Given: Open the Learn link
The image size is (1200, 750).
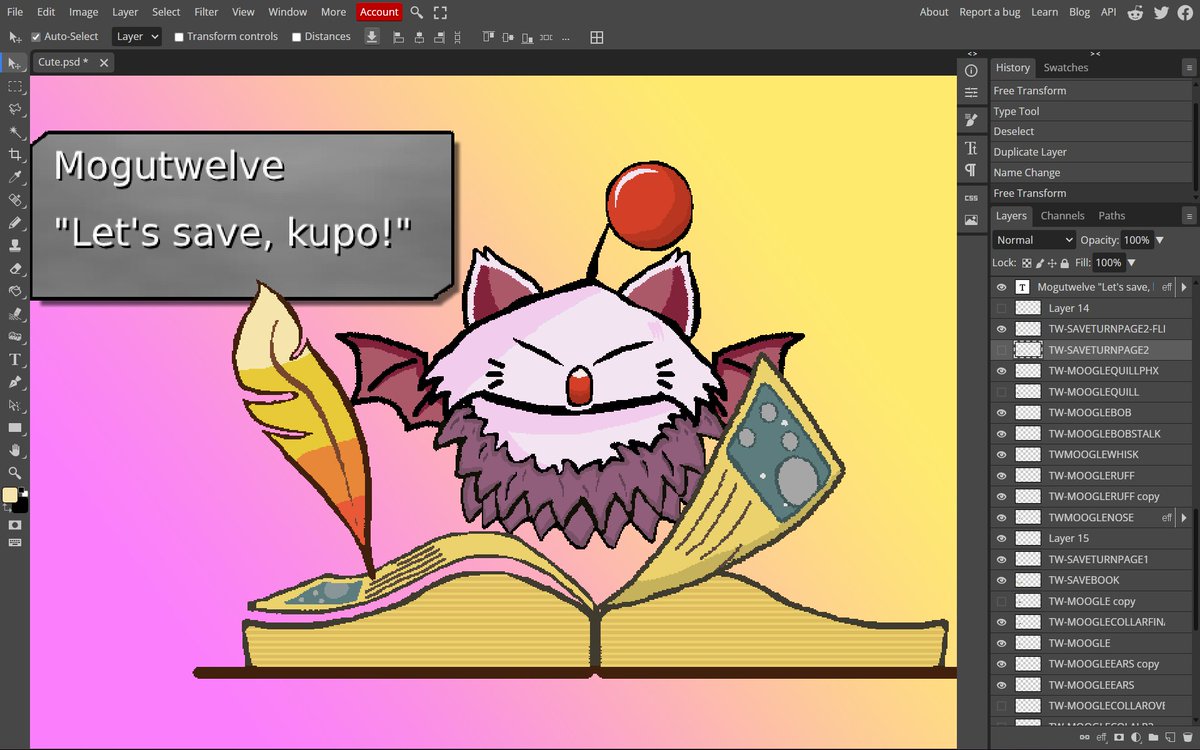Looking at the screenshot, I should (1044, 12).
